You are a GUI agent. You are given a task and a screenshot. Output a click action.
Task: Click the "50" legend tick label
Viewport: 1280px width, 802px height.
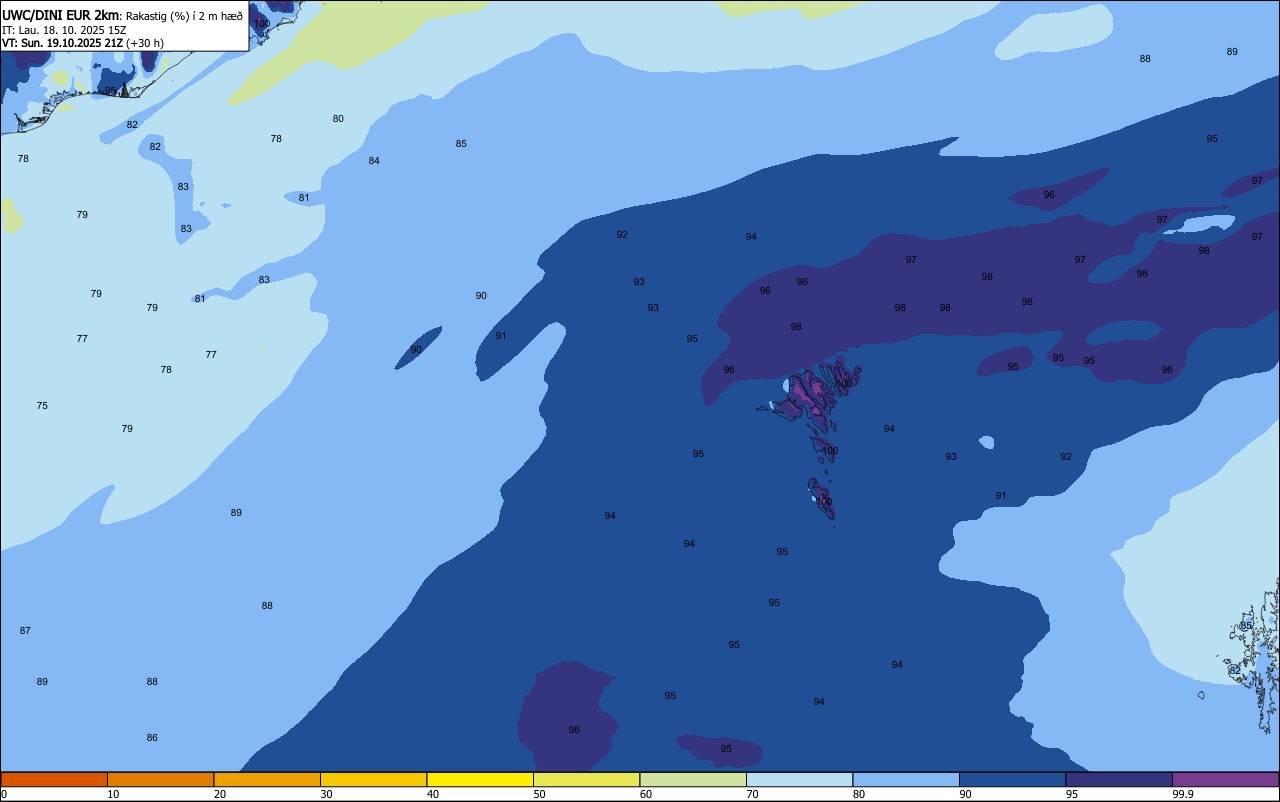pos(539,794)
